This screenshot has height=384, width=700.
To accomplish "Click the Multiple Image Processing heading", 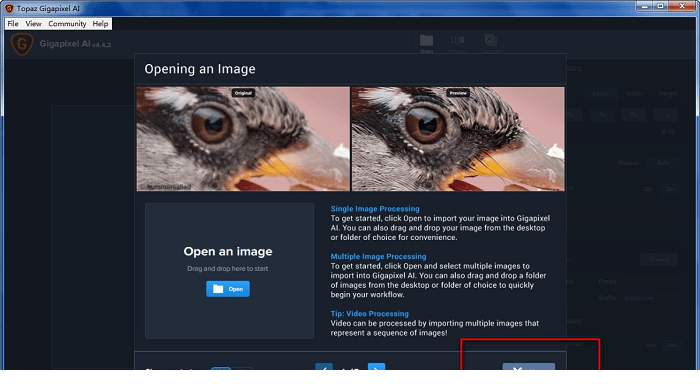I will click(x=378, y=256).
